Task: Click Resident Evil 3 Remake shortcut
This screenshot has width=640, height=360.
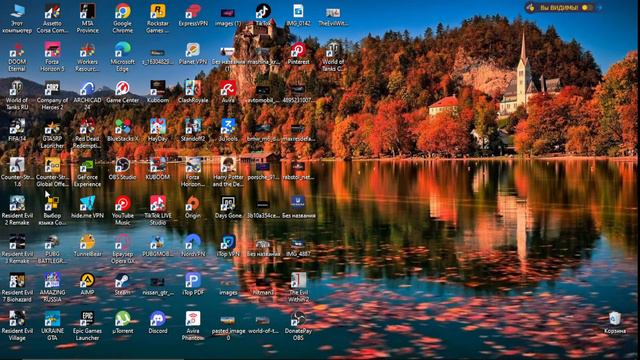Action: coord(17,249)
